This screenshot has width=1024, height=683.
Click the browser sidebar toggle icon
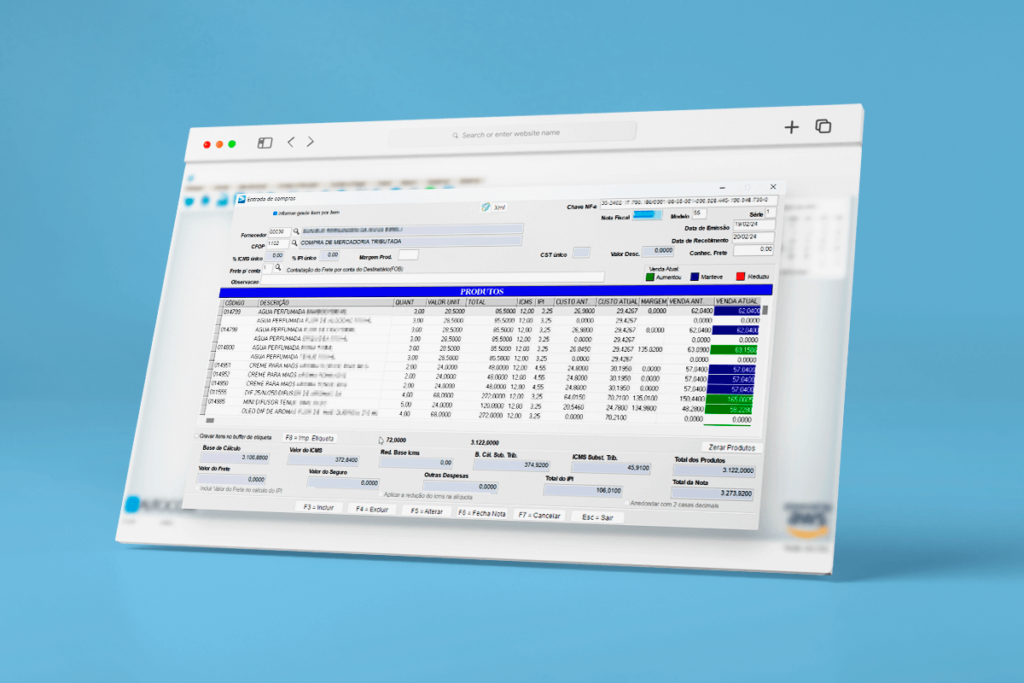pyautogui.click(x=265, y=143)
